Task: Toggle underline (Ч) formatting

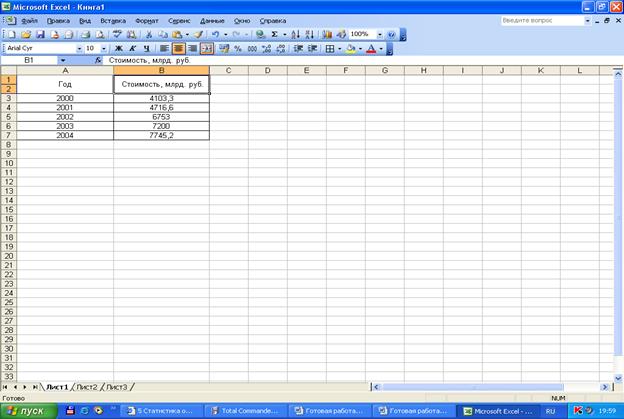Action: pyautogui.click(x=146, y=49)
